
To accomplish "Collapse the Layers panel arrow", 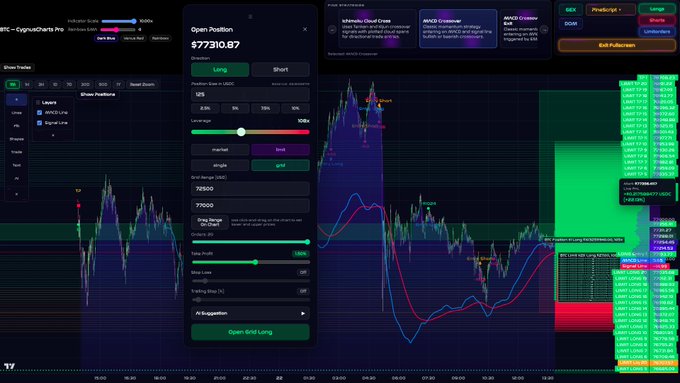I will click(53, 135).
